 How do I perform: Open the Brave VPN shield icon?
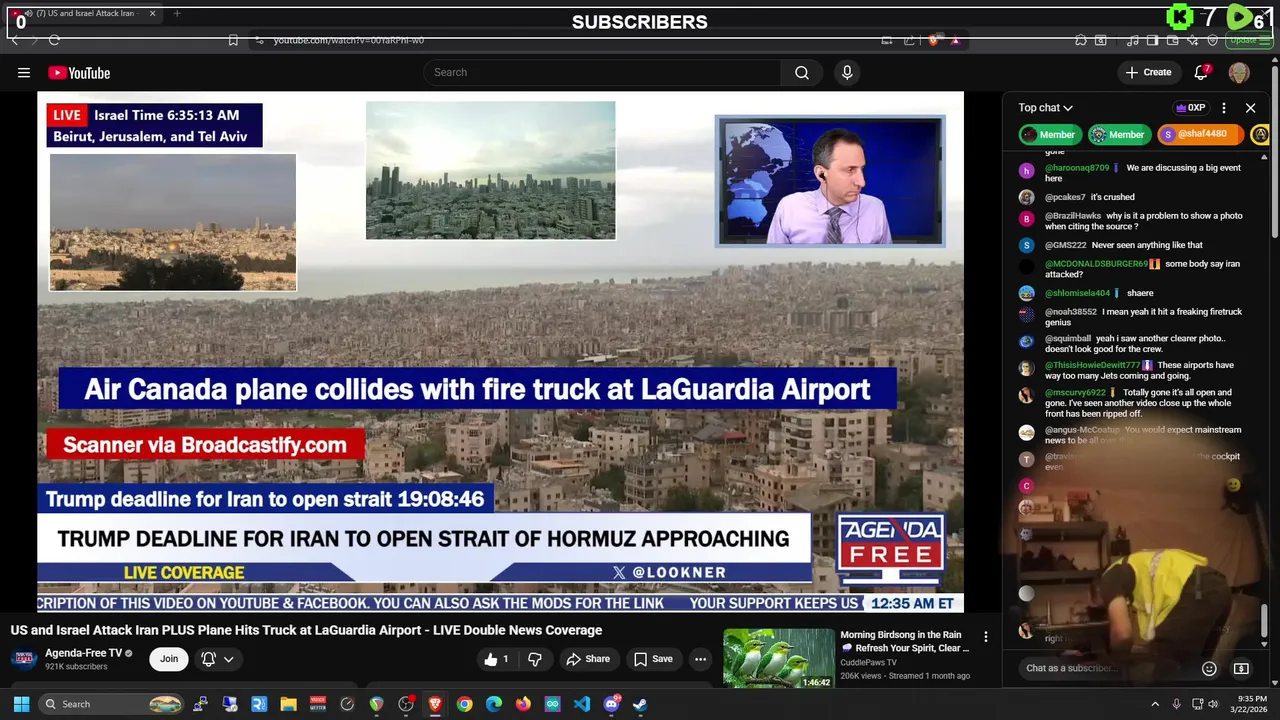tap(1213, 40)
